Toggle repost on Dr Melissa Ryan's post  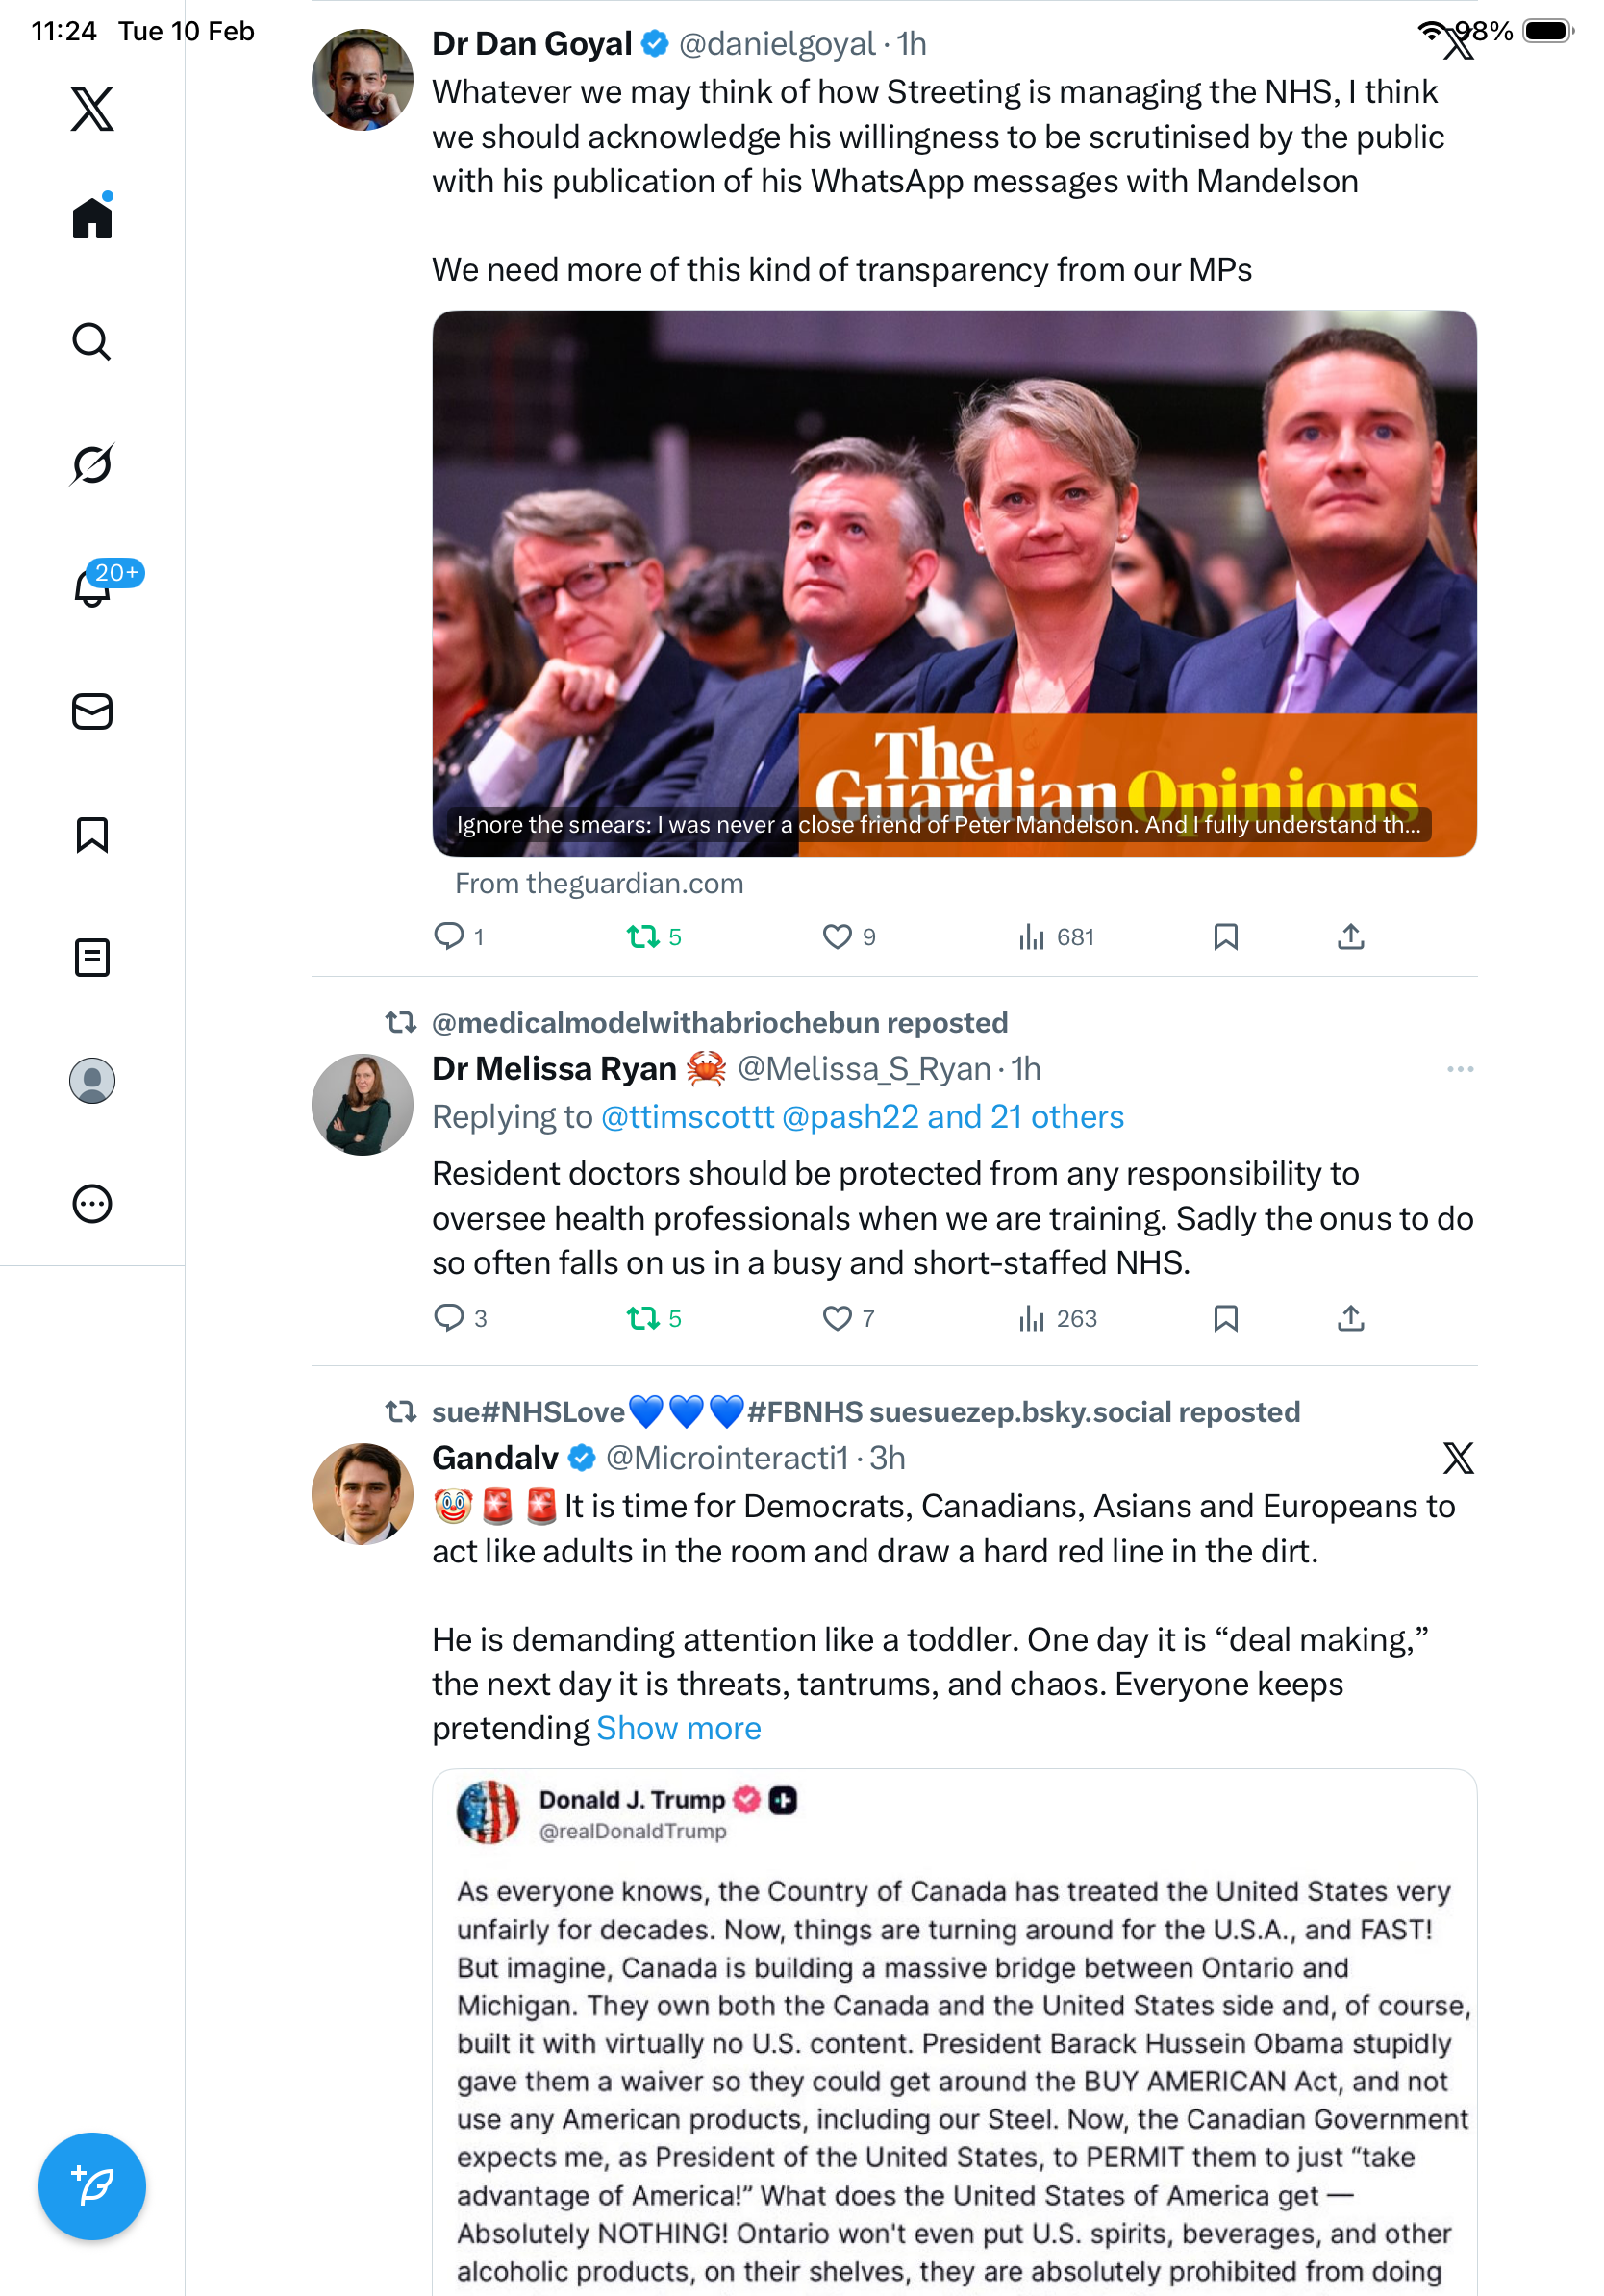tap(643, 1318)
